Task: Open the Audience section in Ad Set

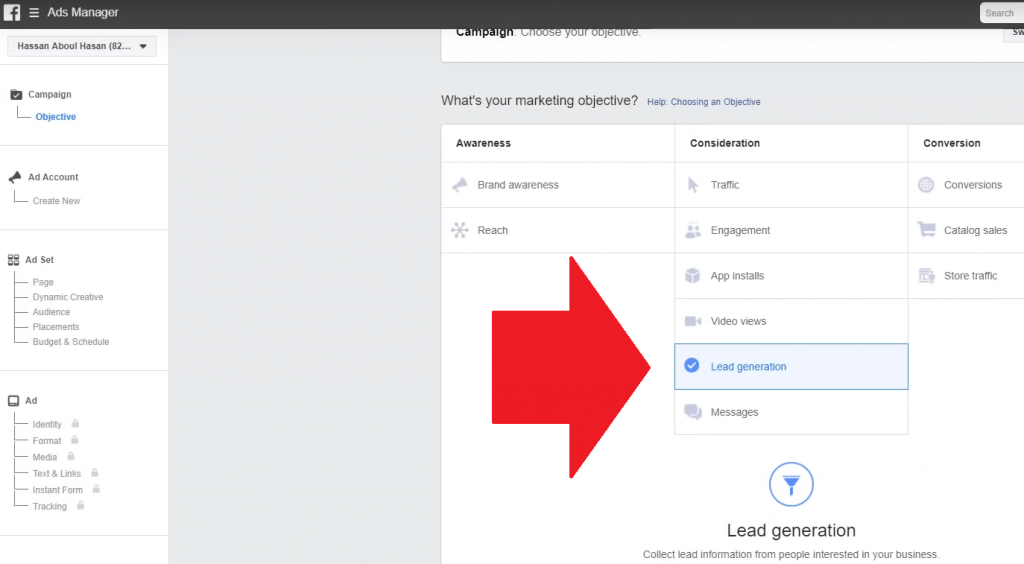Action: pyautogui.click(x=51, y=312)
